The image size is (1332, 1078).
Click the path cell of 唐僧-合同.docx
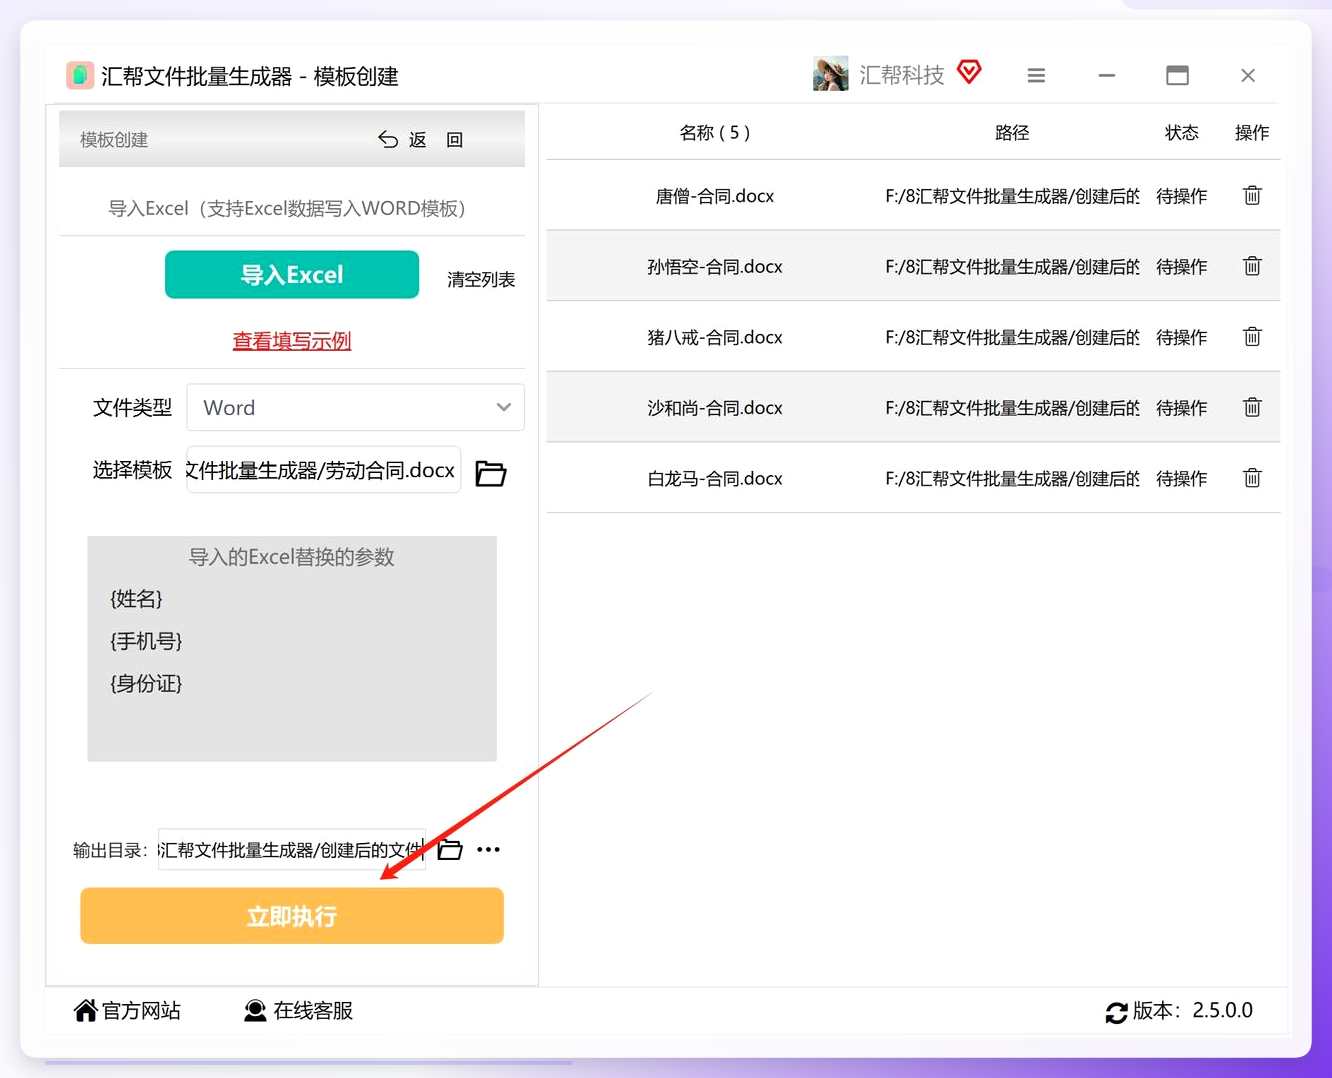(1012, 196)
